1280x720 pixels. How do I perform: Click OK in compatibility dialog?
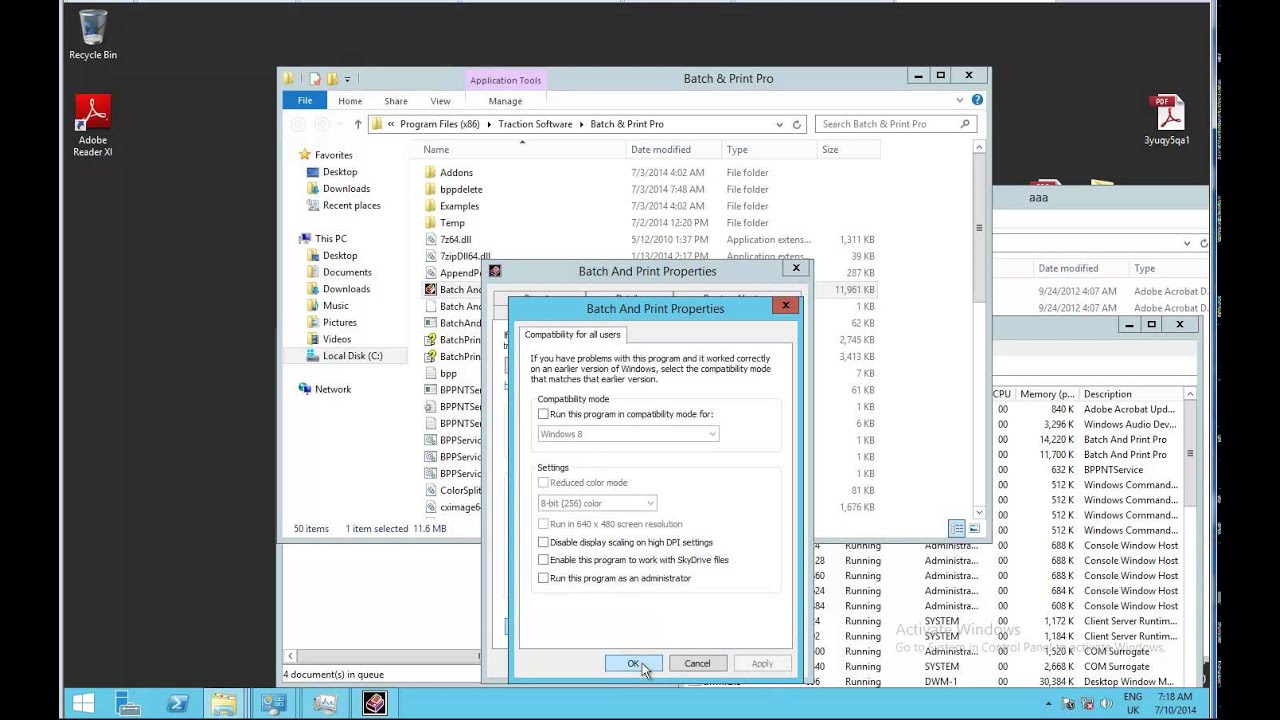click(633, 663)
